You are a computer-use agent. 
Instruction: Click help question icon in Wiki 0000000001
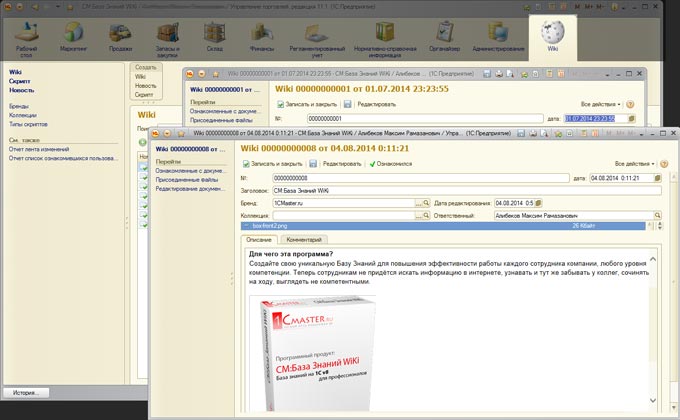pos(631,104)
